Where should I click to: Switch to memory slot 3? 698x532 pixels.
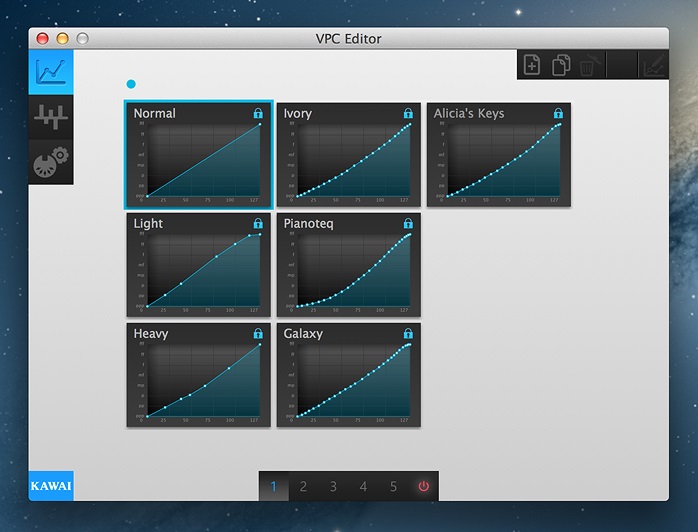point(333,486)
